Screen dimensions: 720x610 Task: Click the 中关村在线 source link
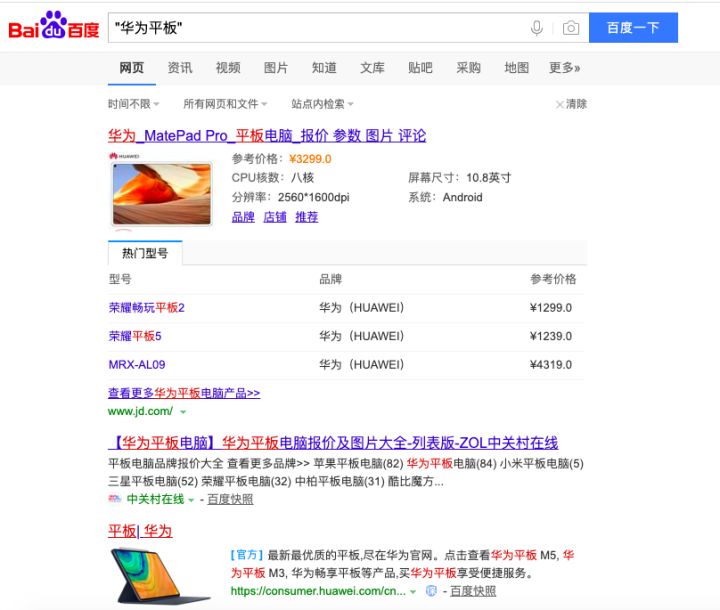click(x=155, y=499)
